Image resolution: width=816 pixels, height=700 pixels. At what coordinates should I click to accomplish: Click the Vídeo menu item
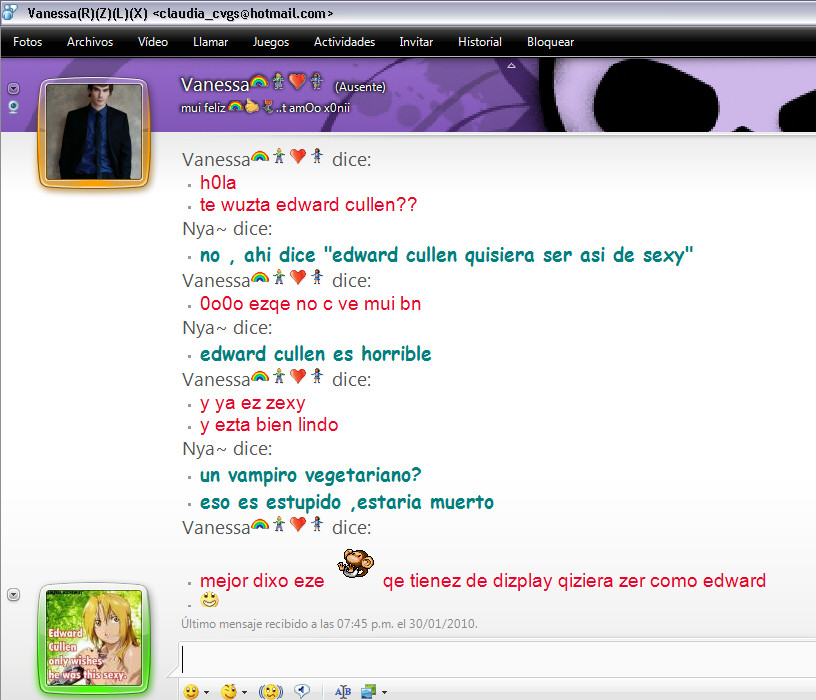click(153, 42)
